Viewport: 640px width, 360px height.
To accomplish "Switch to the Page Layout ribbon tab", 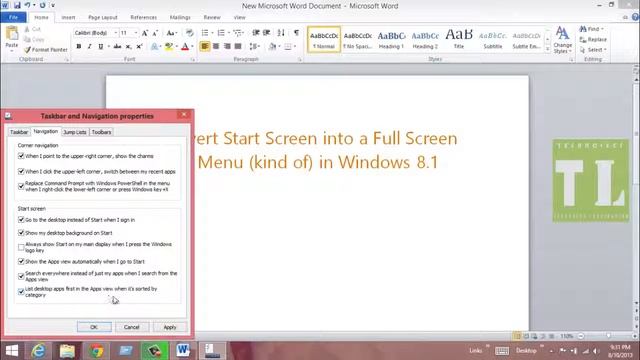I will coord(103,17).
